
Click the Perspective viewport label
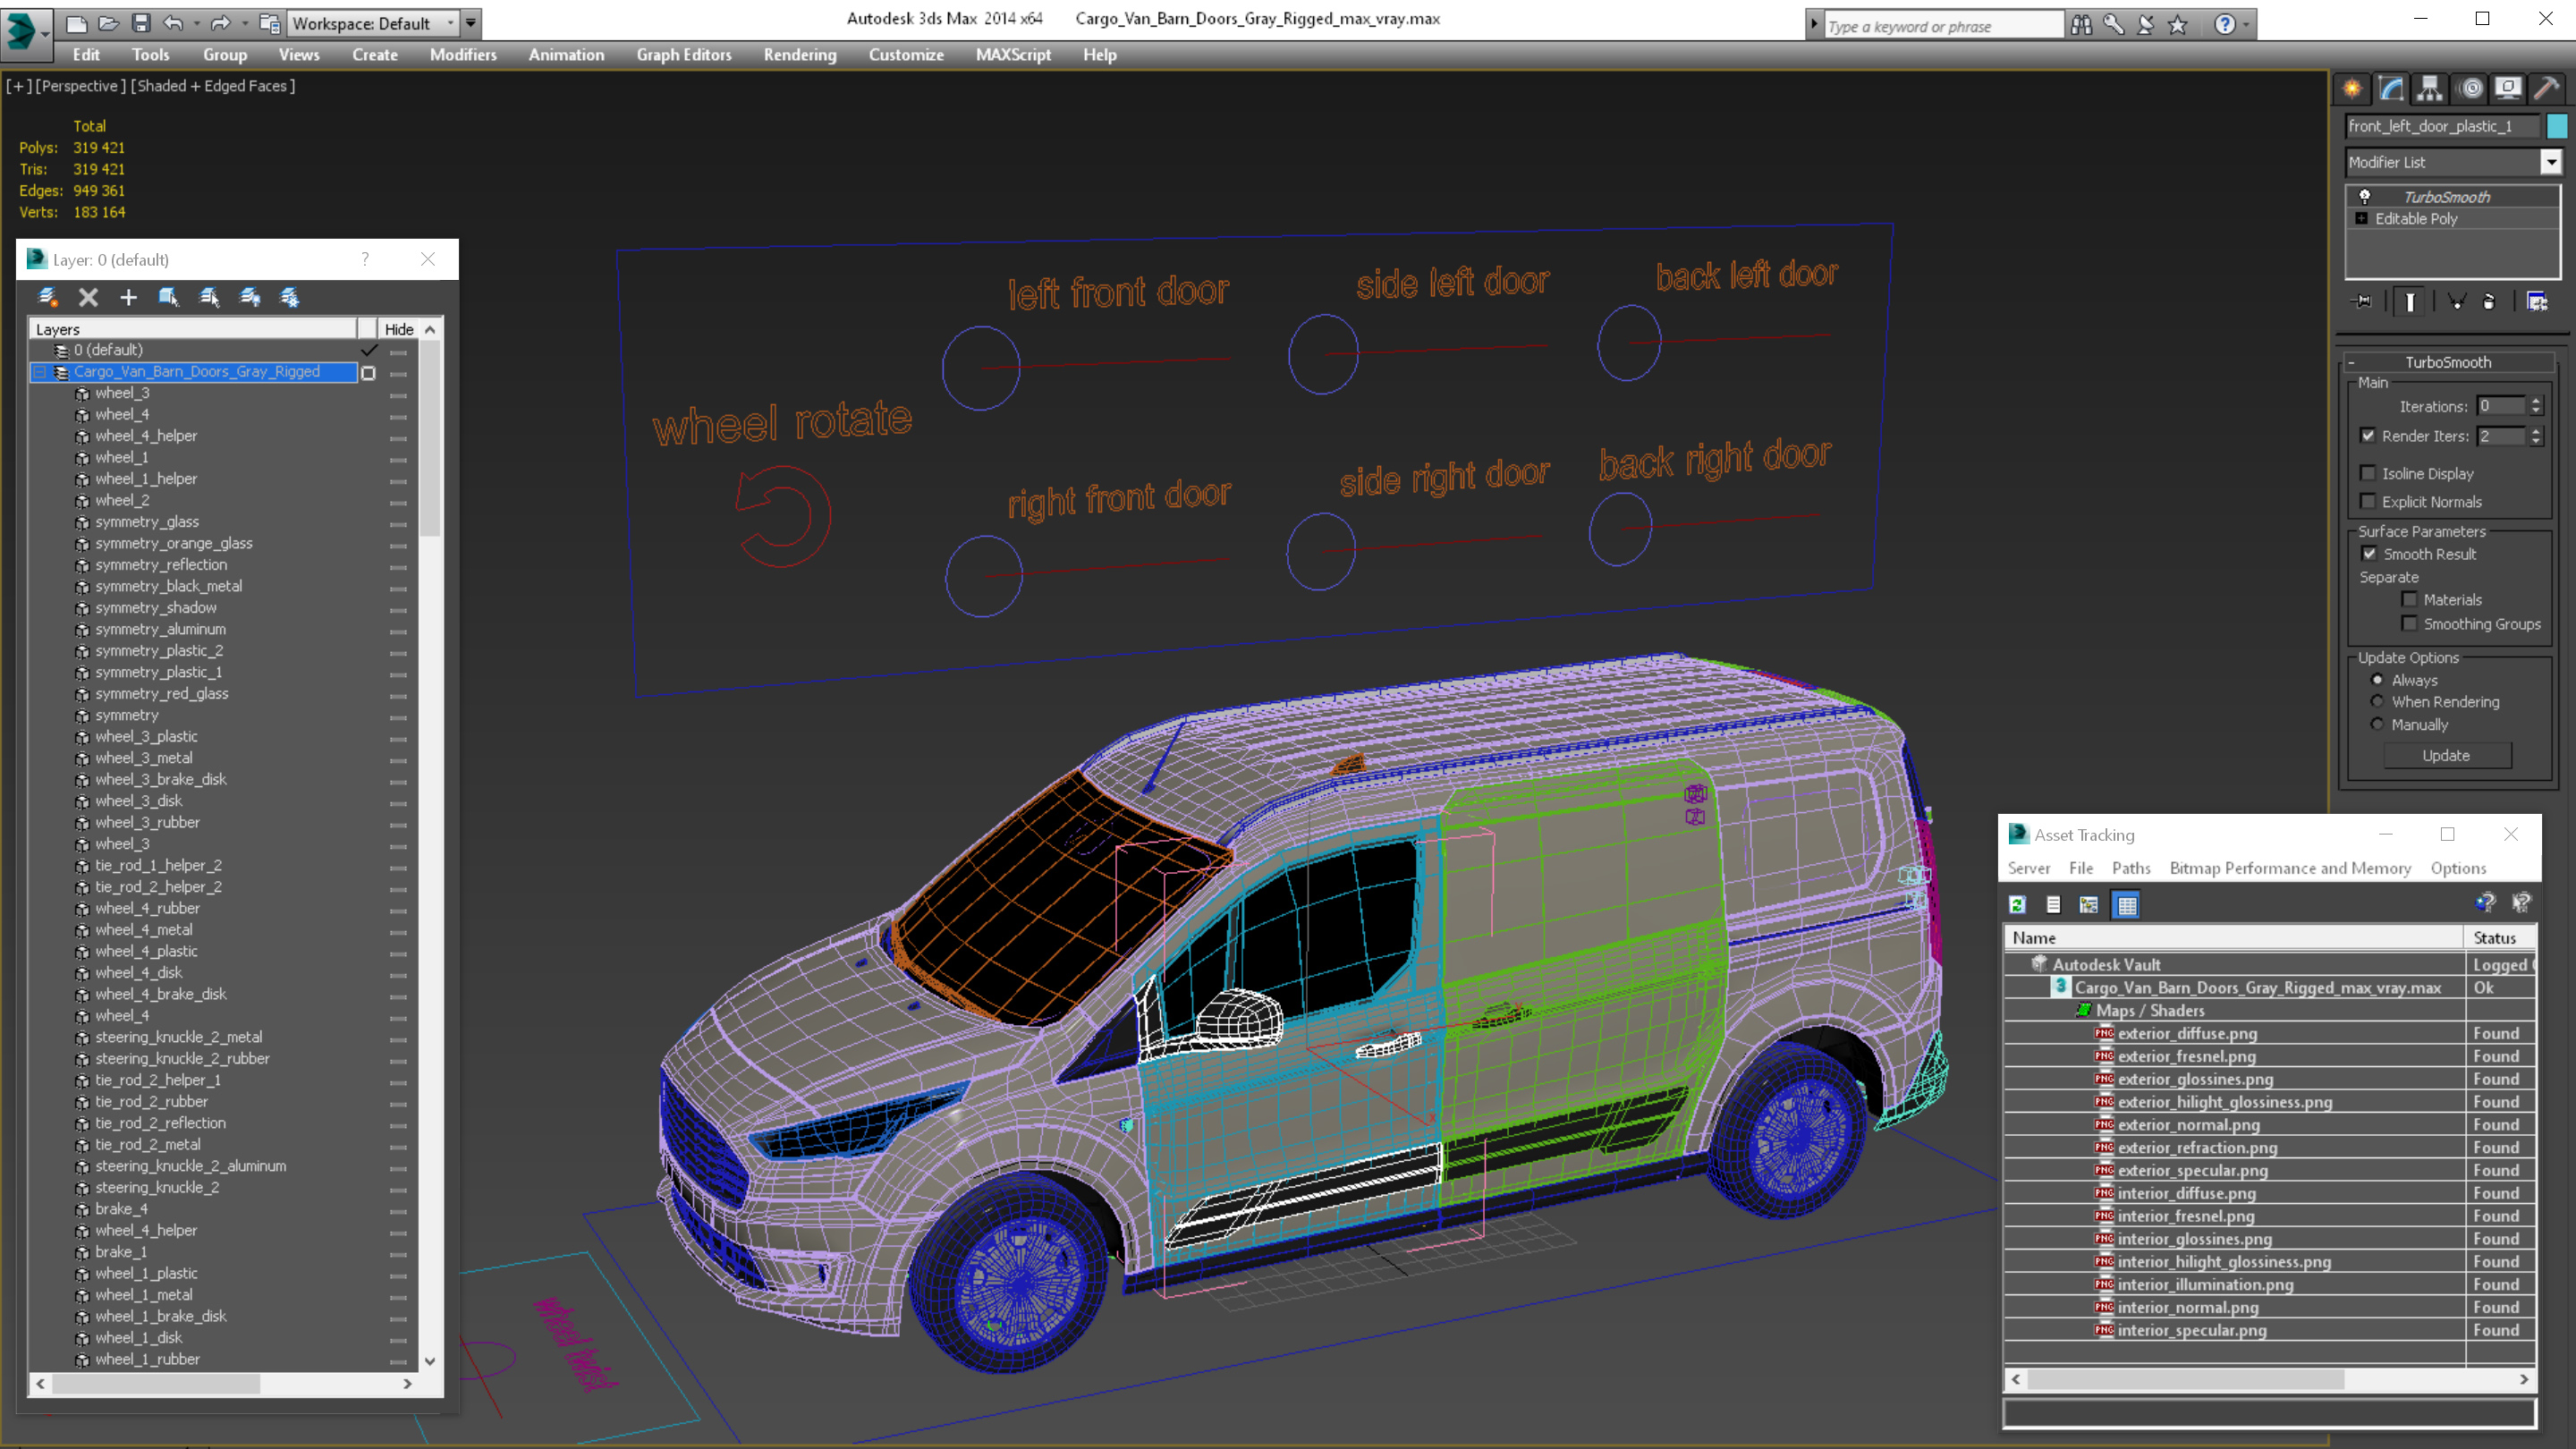tap(80, 86)
